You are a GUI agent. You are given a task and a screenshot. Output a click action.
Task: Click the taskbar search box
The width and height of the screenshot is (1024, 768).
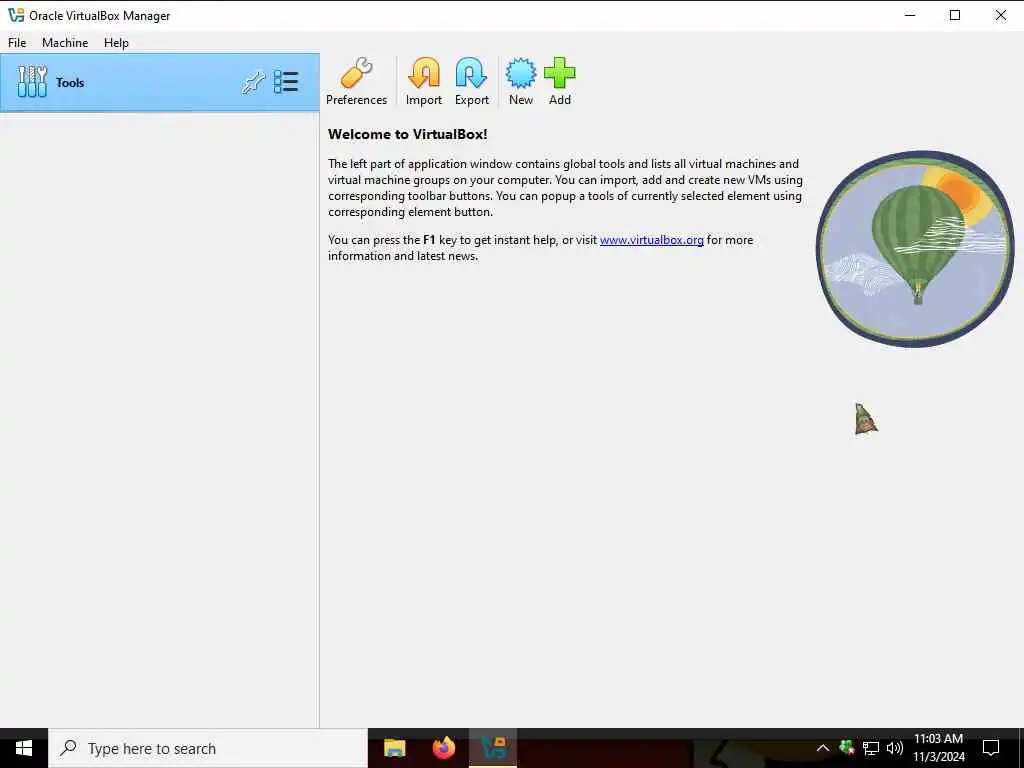pyautogui.click(x=208, y=748)
